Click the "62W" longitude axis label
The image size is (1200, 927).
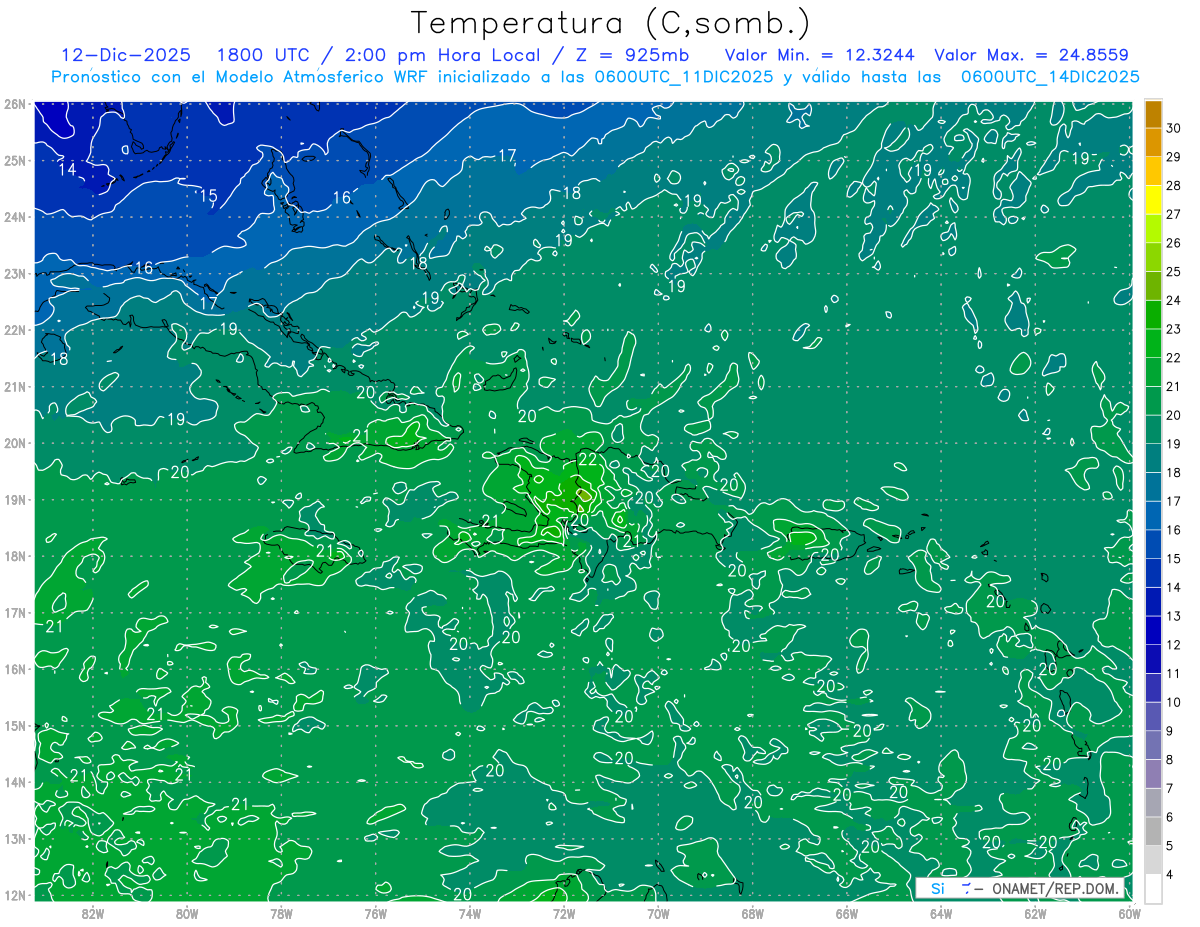(1035, 913)
